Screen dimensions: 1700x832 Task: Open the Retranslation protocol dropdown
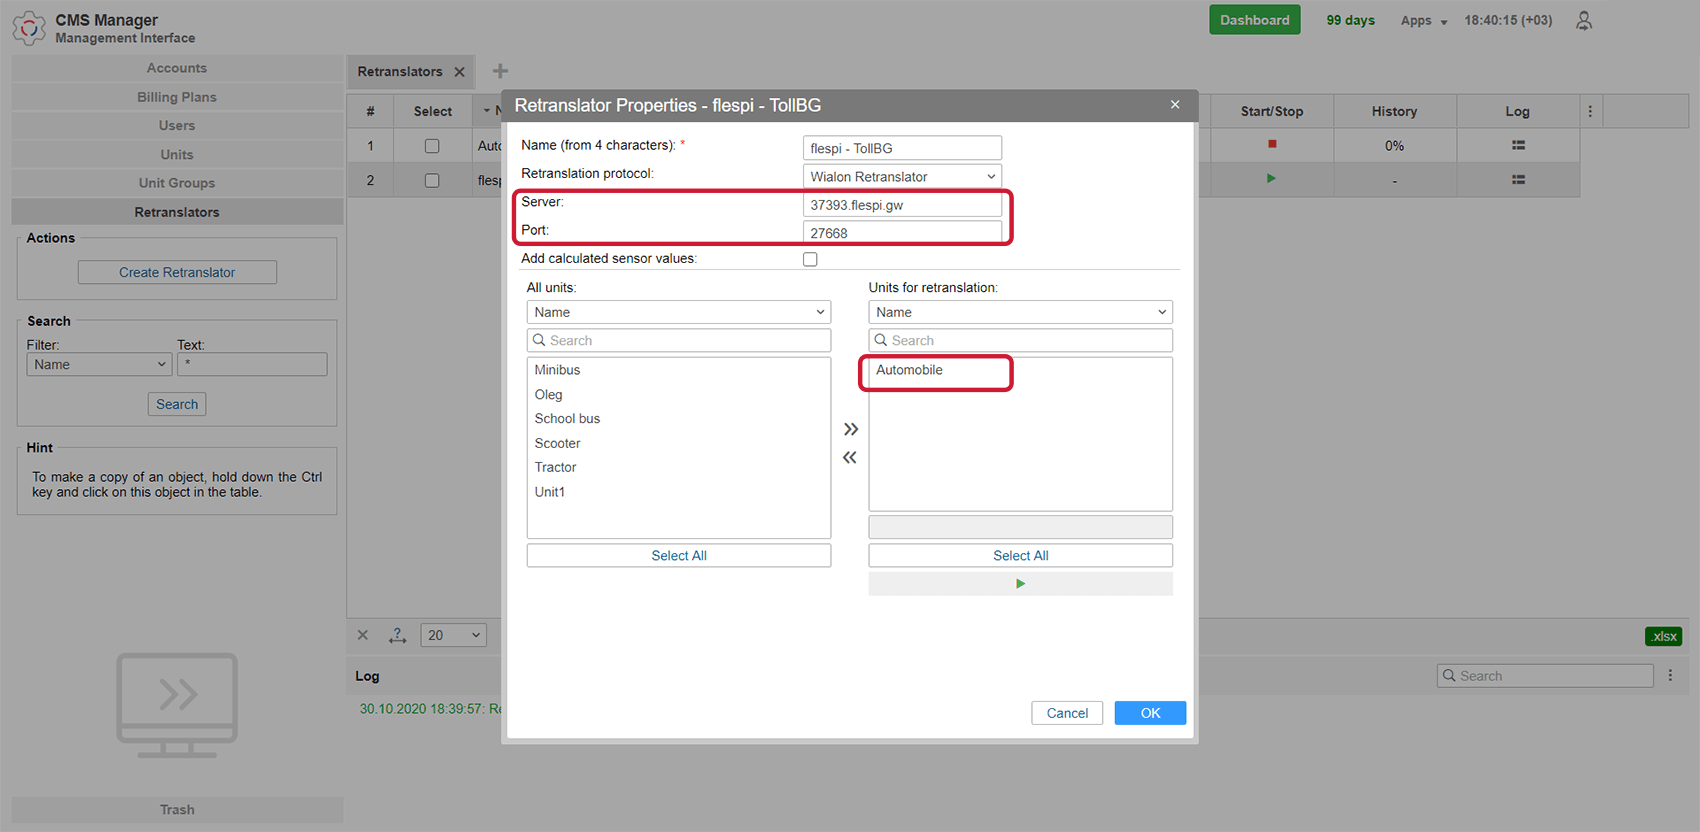coord(902,177)
